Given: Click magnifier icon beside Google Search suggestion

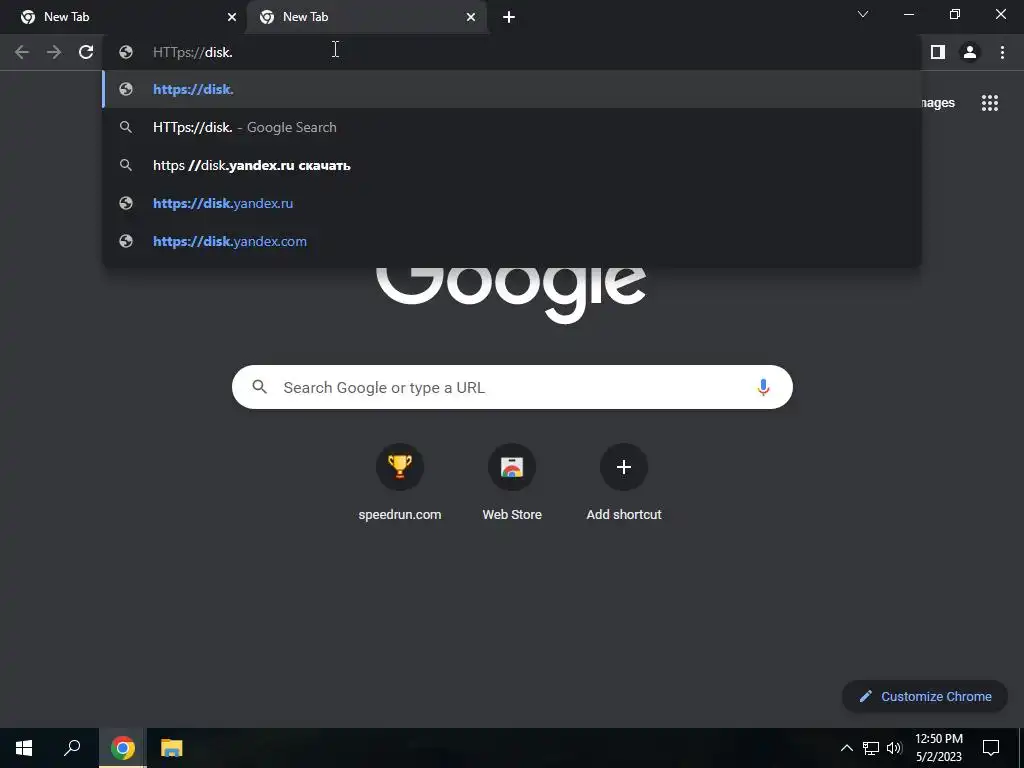Looking at the screenshot, I should coord(126,127).
